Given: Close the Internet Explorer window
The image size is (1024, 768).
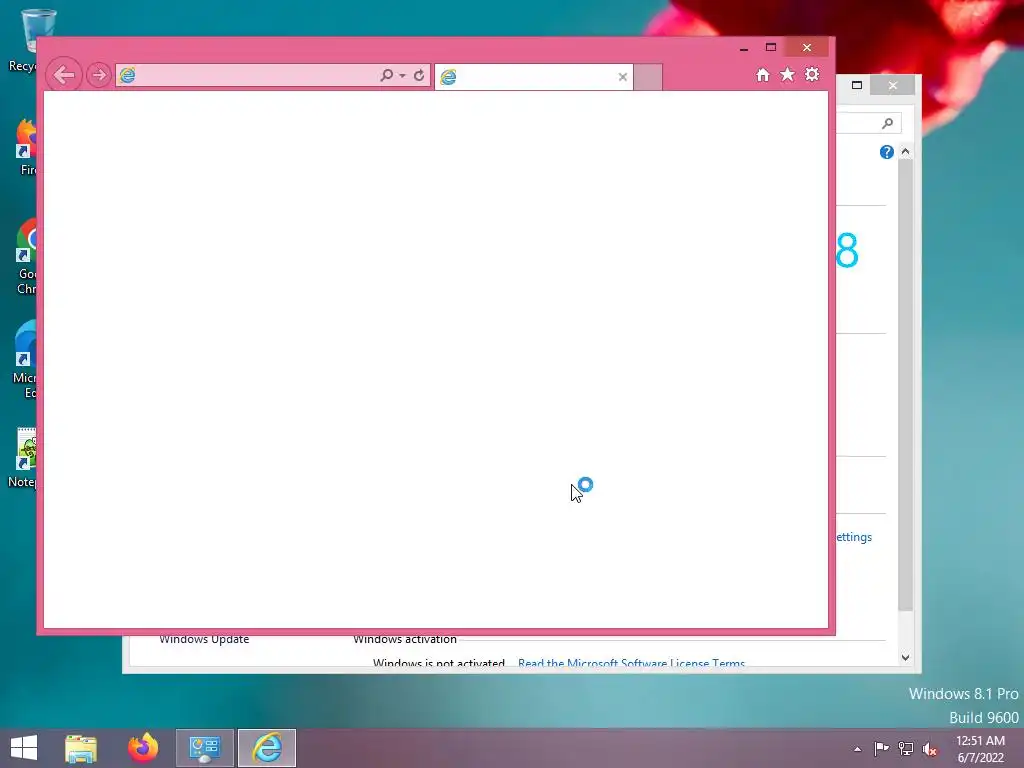Looking at the screenshot, I should click(x=807, y=48).
